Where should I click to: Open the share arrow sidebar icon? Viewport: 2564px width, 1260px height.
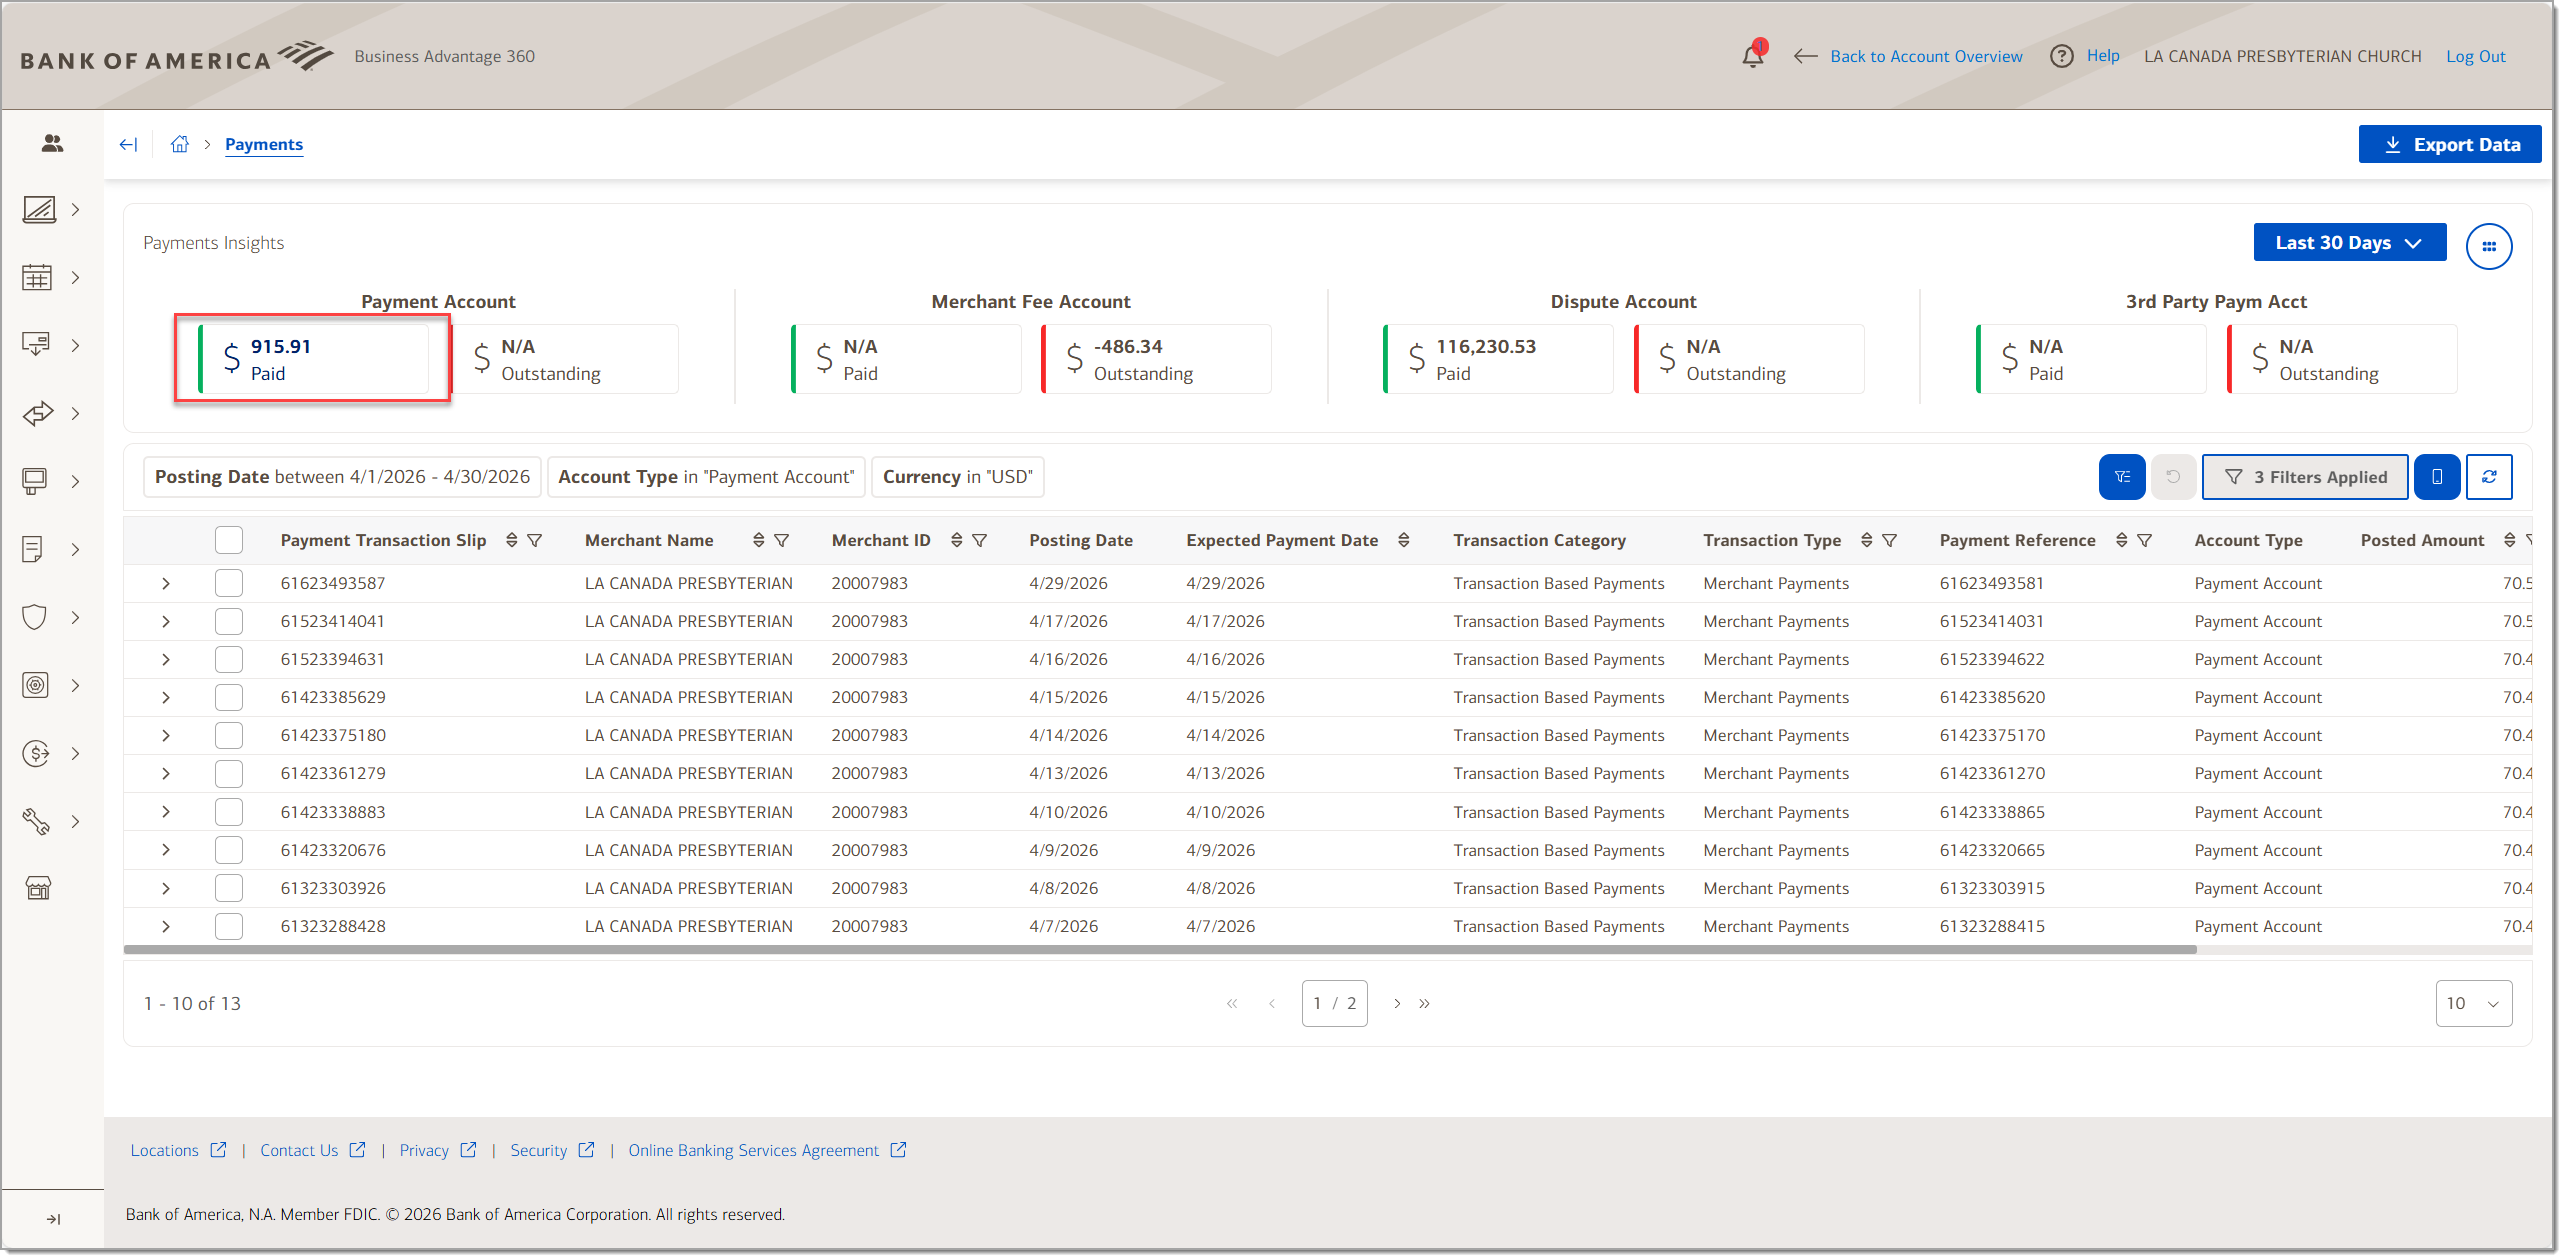tap(38, 413)
